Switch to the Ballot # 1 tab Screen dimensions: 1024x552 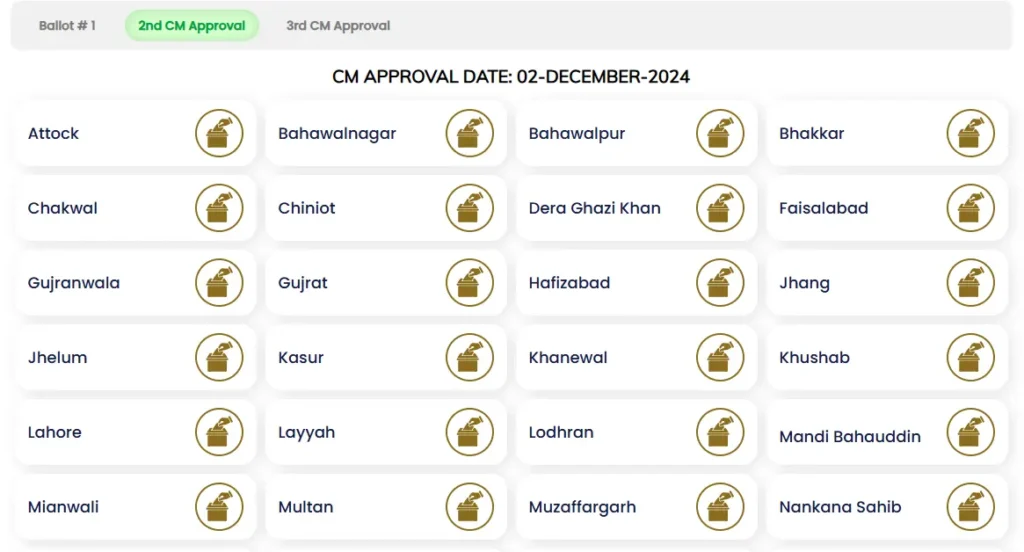coord(67,26)
